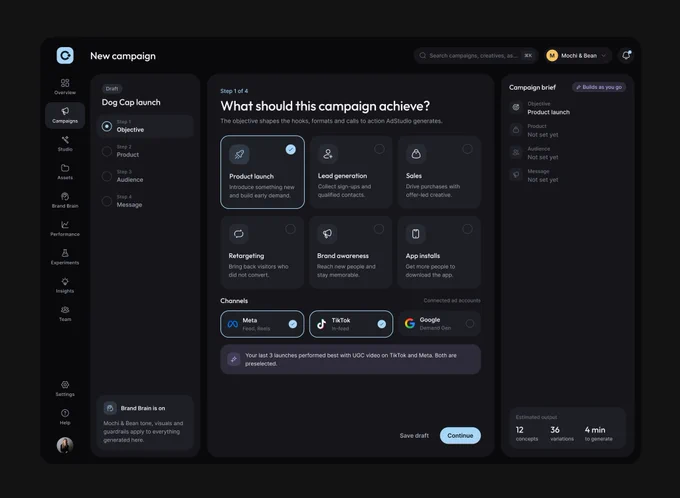This screenshot has height=498, width=680.
Task: Go to Step 4 Message
Action: [x=145, y=201]
